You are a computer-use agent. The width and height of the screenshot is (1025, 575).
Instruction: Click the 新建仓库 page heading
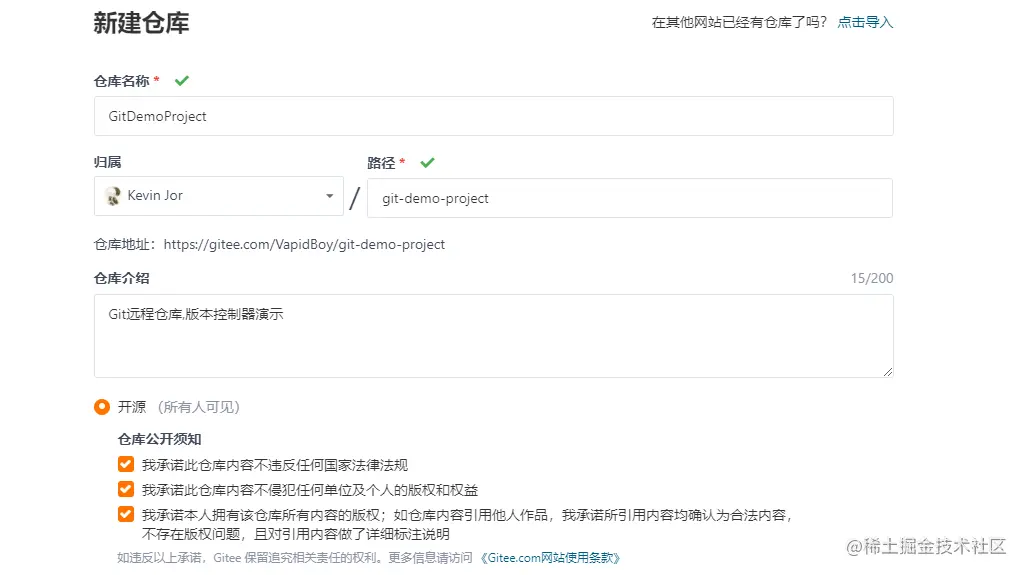click(x=141, y=23)
